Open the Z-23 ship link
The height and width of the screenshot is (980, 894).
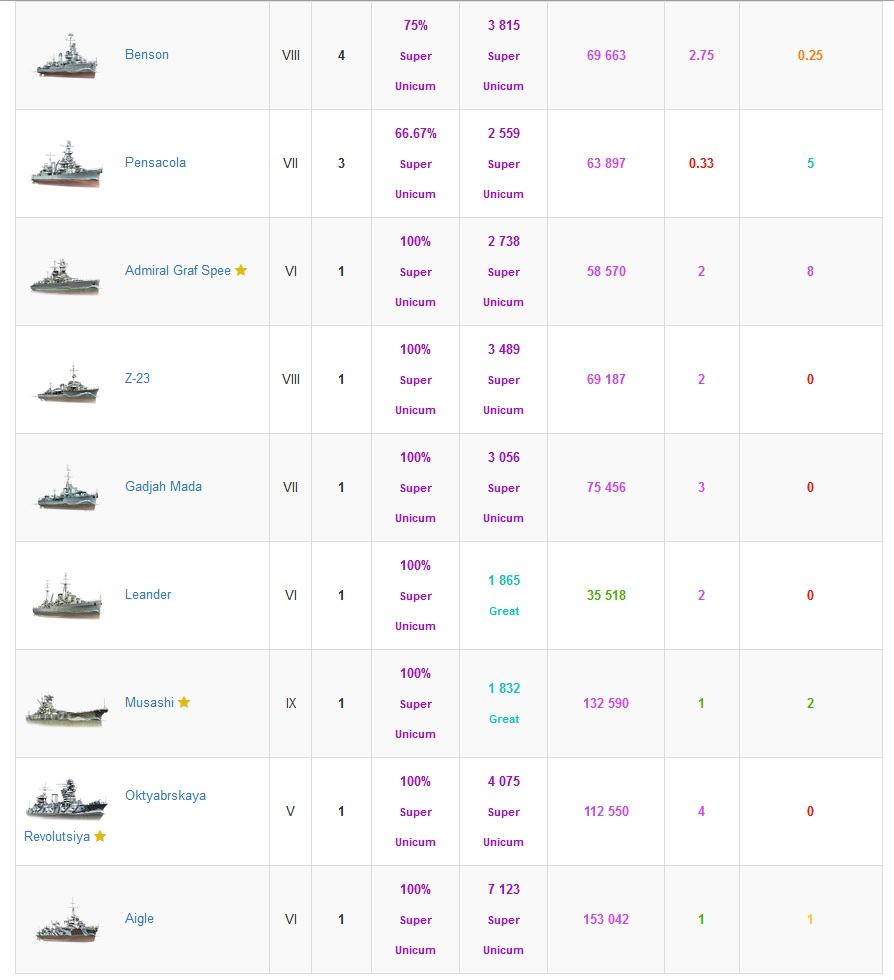tap(137, 379)
